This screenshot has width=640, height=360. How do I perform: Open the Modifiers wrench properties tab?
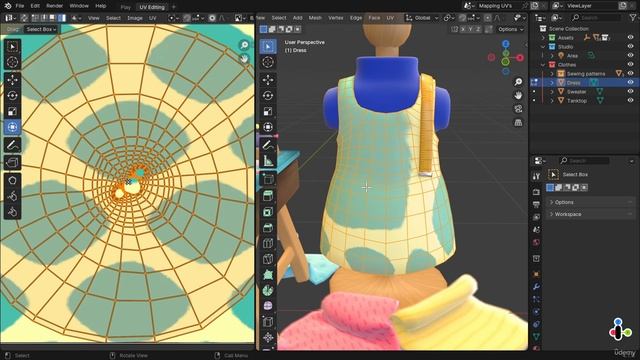(x=536, y=287)
